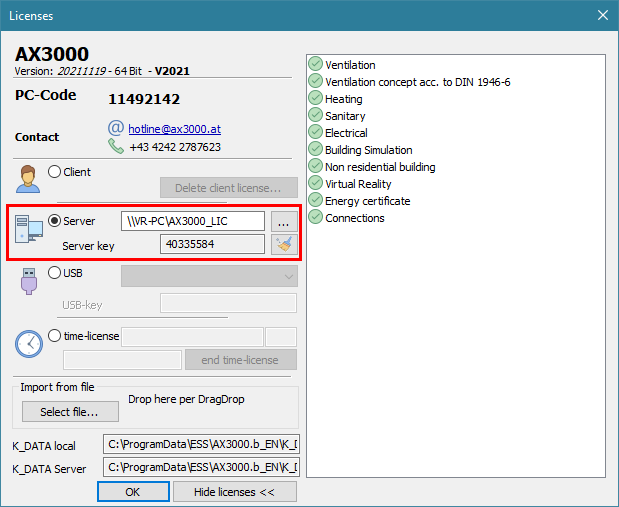Click the K_DATA Server path field
619x507 pixels.
click(201, 467)
